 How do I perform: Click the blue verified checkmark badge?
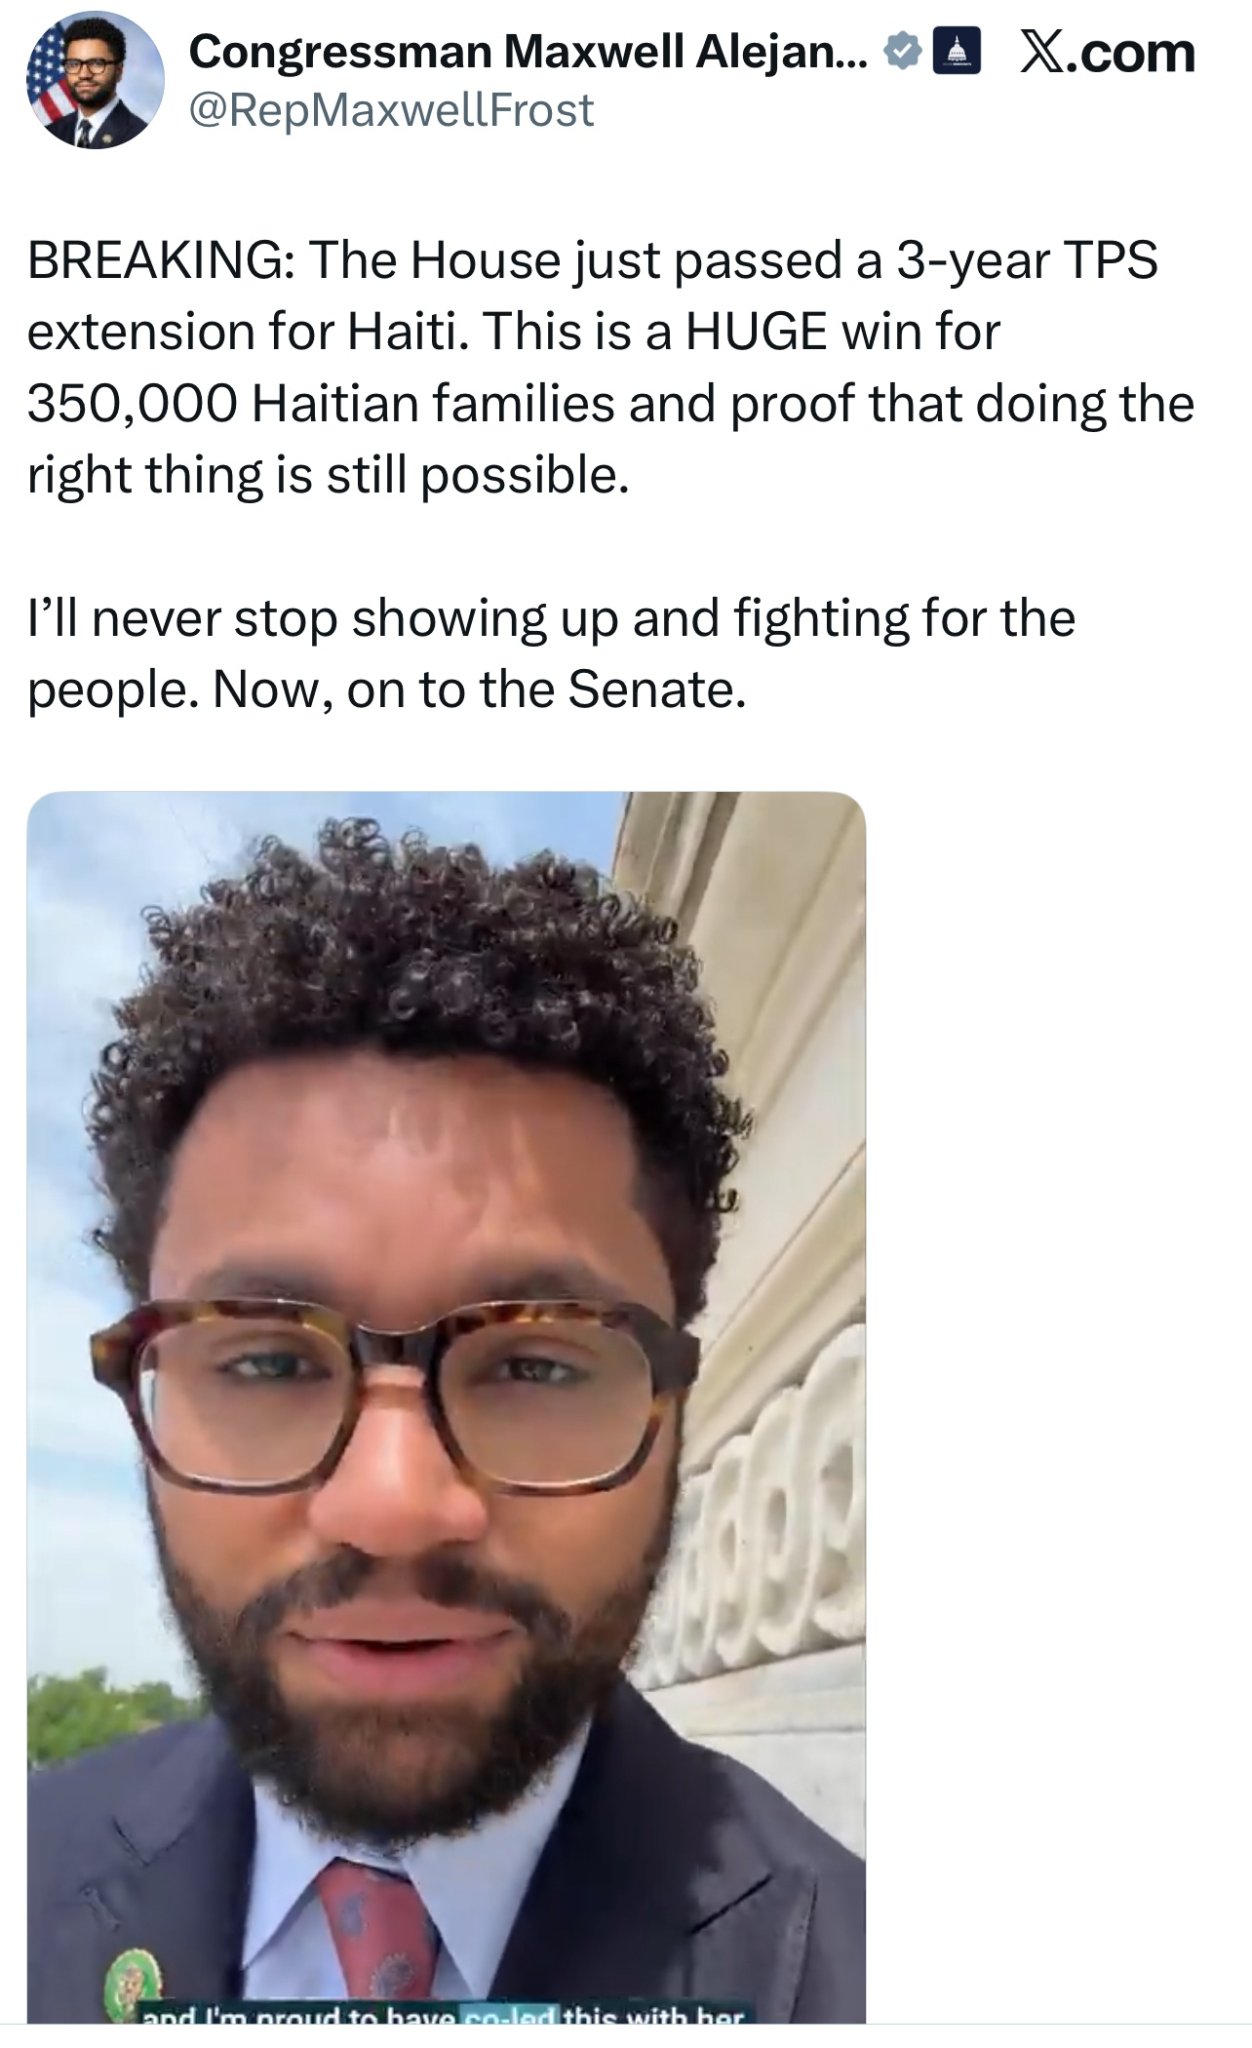903,51
